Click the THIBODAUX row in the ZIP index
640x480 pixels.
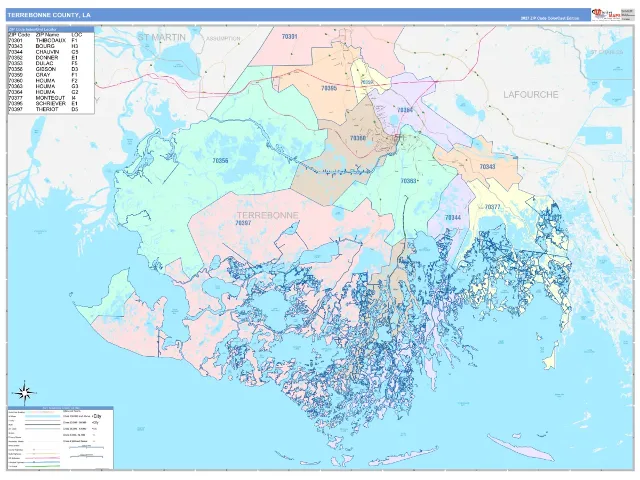click(x=43, y=41)
